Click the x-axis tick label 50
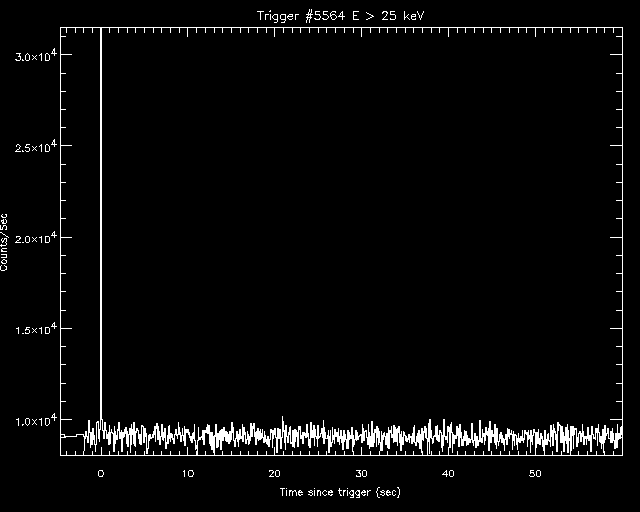This screenshot has width=640, height=512. click(535, 474)
